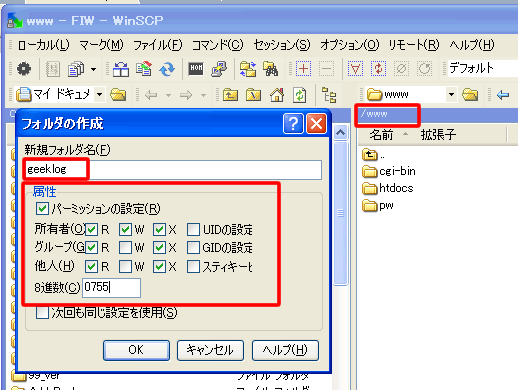Expand the back history dropdown arrow

click(168, 96)
